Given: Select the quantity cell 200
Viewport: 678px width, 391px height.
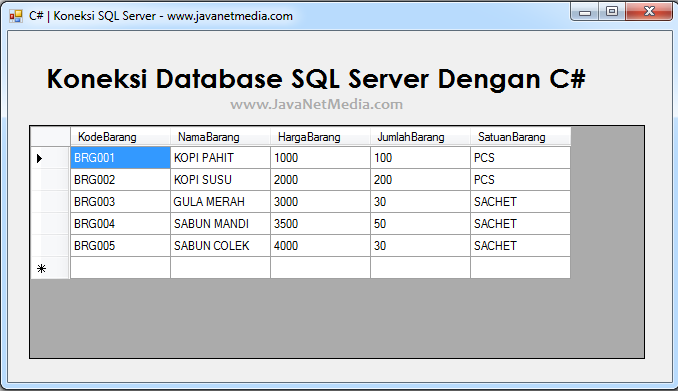Looking at the screenshot, I should [x=420, y=179].
